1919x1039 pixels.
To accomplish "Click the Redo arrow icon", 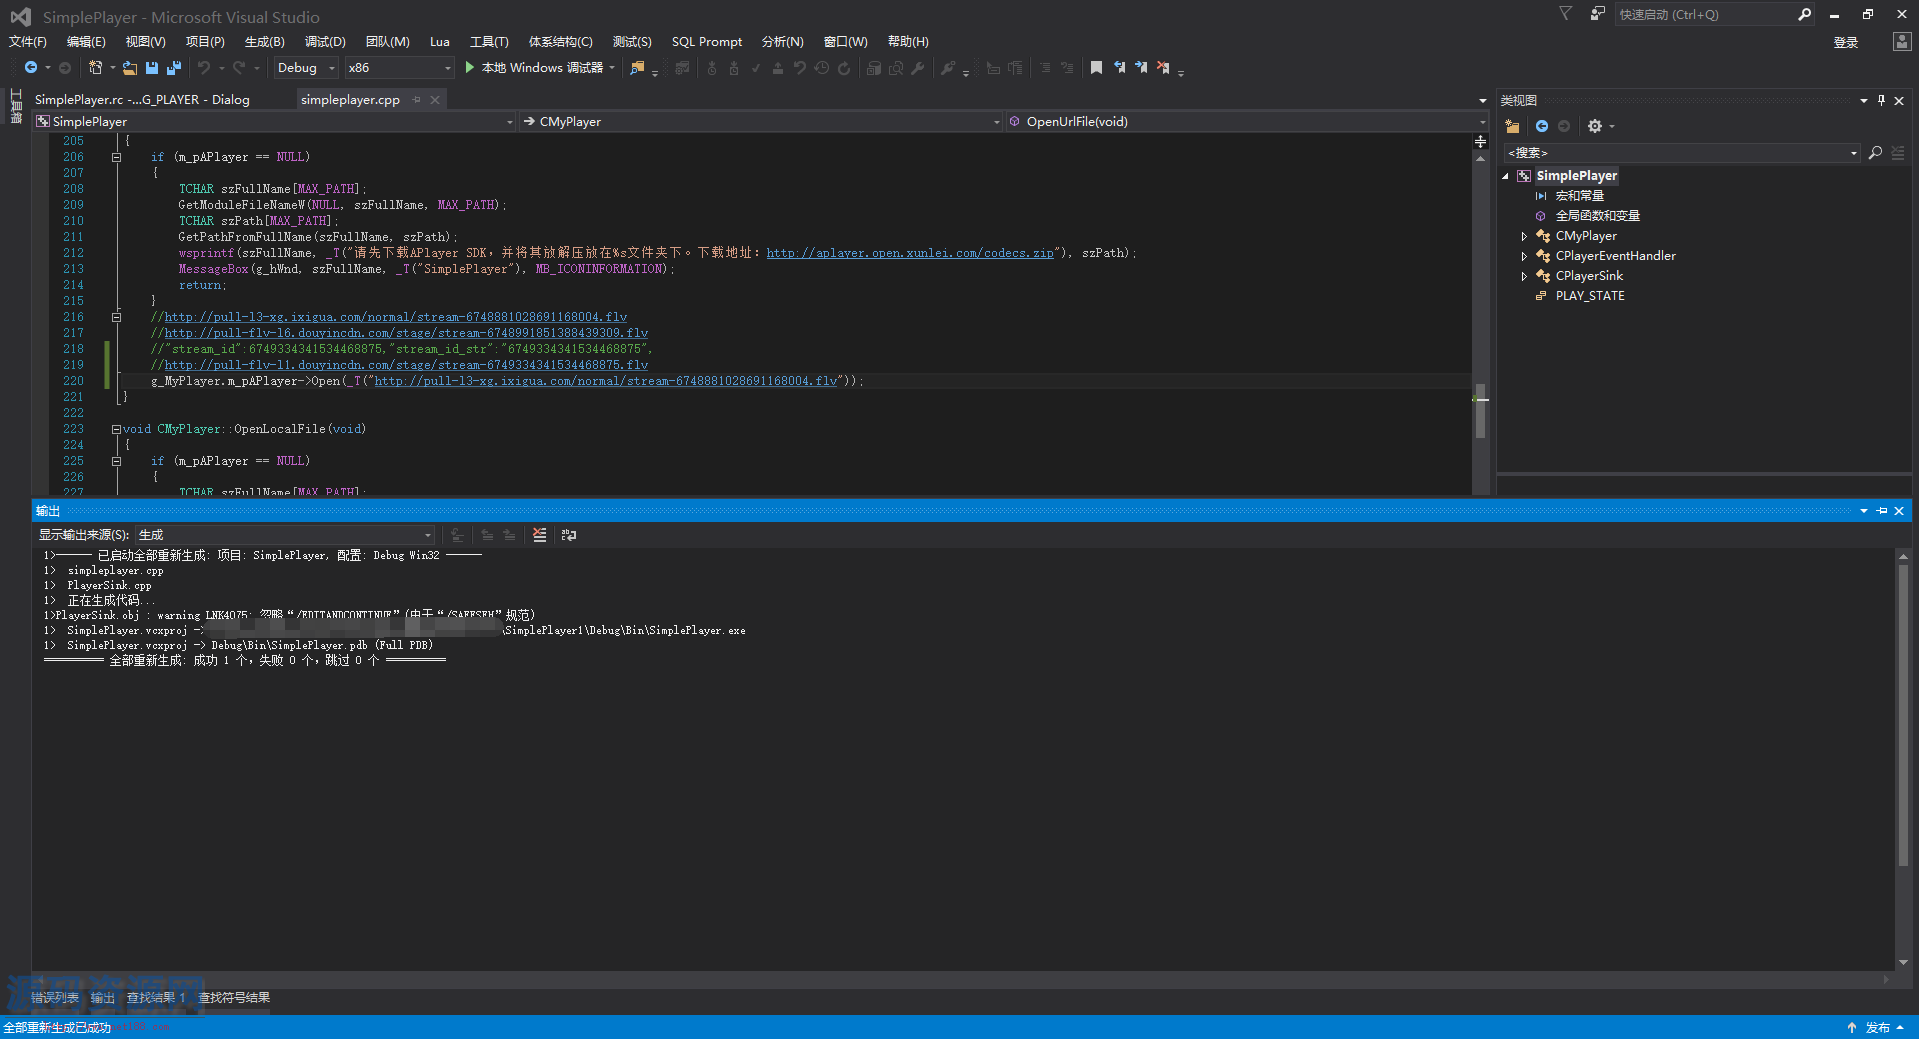I will coord(239,68).
